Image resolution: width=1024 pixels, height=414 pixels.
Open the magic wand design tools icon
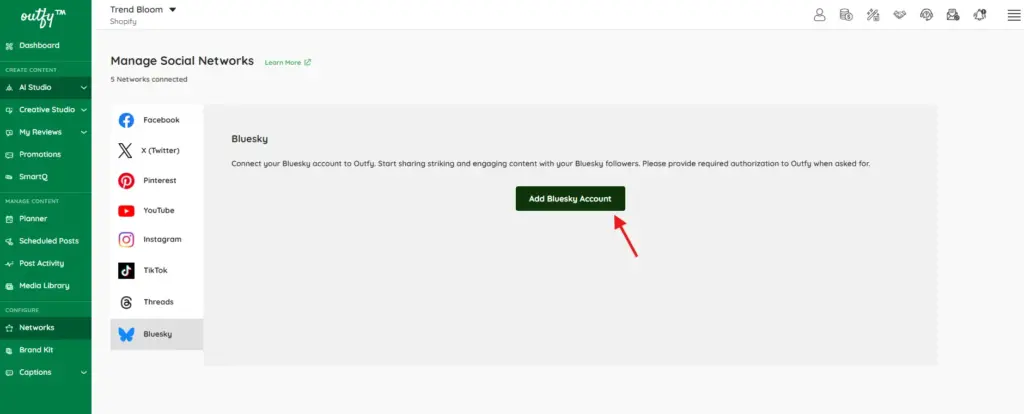tap(872, 14)
